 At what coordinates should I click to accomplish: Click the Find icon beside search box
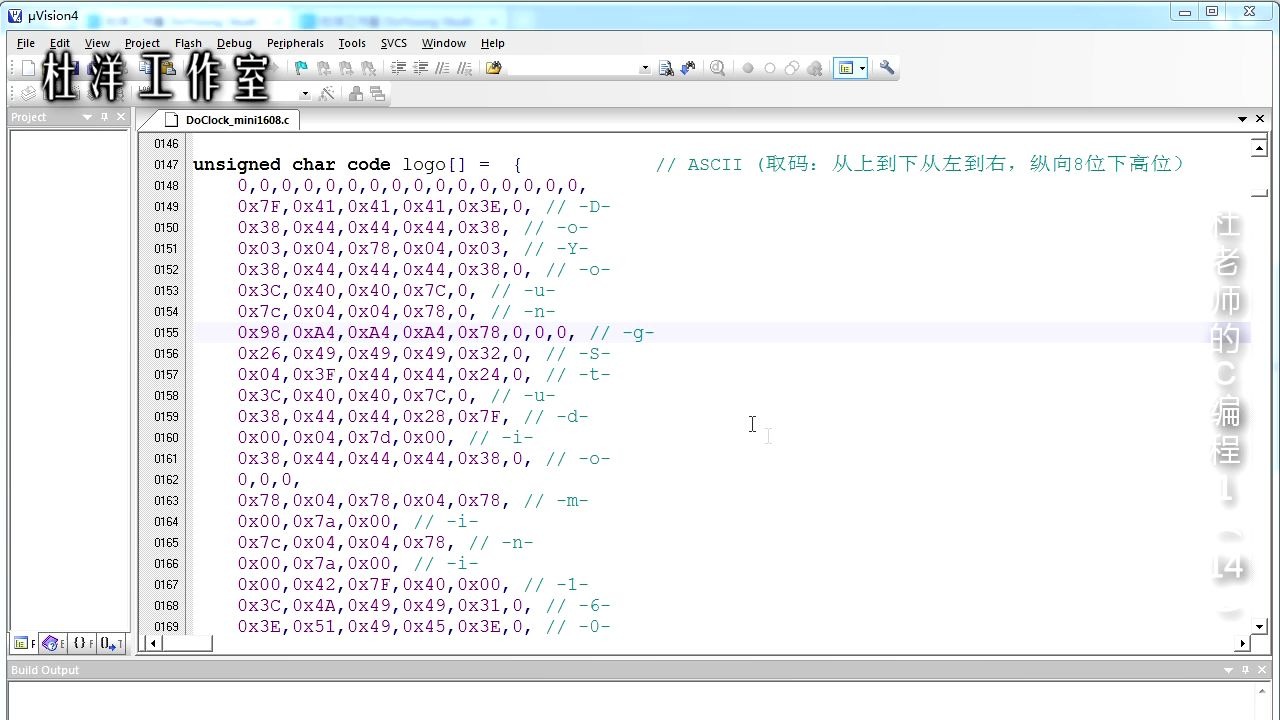(x=666, y=68)
